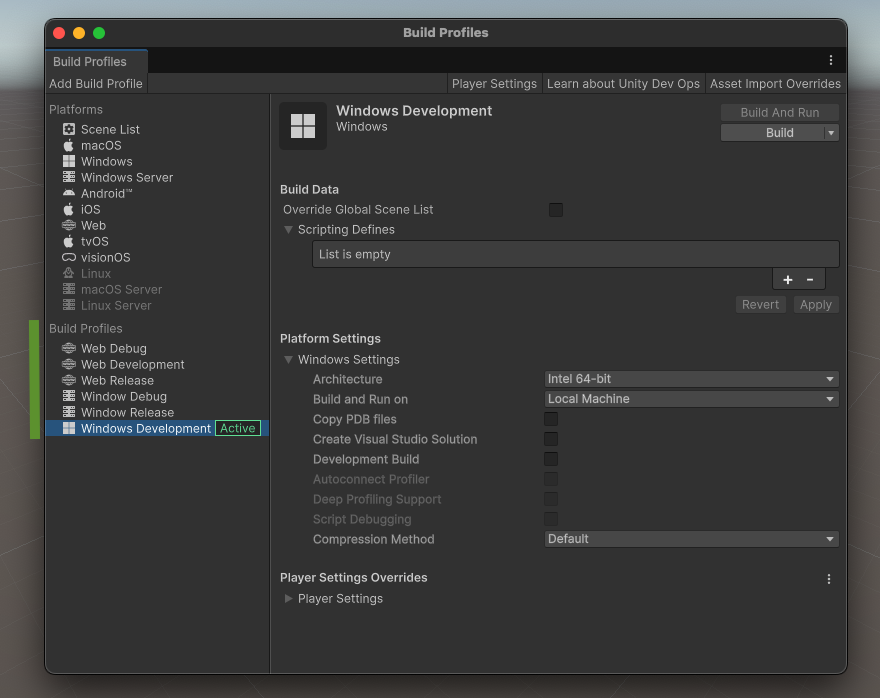Open the Player Settings Overrides options menu
The width and height of the screenshot is (880, 698).
tap(828, 578)
